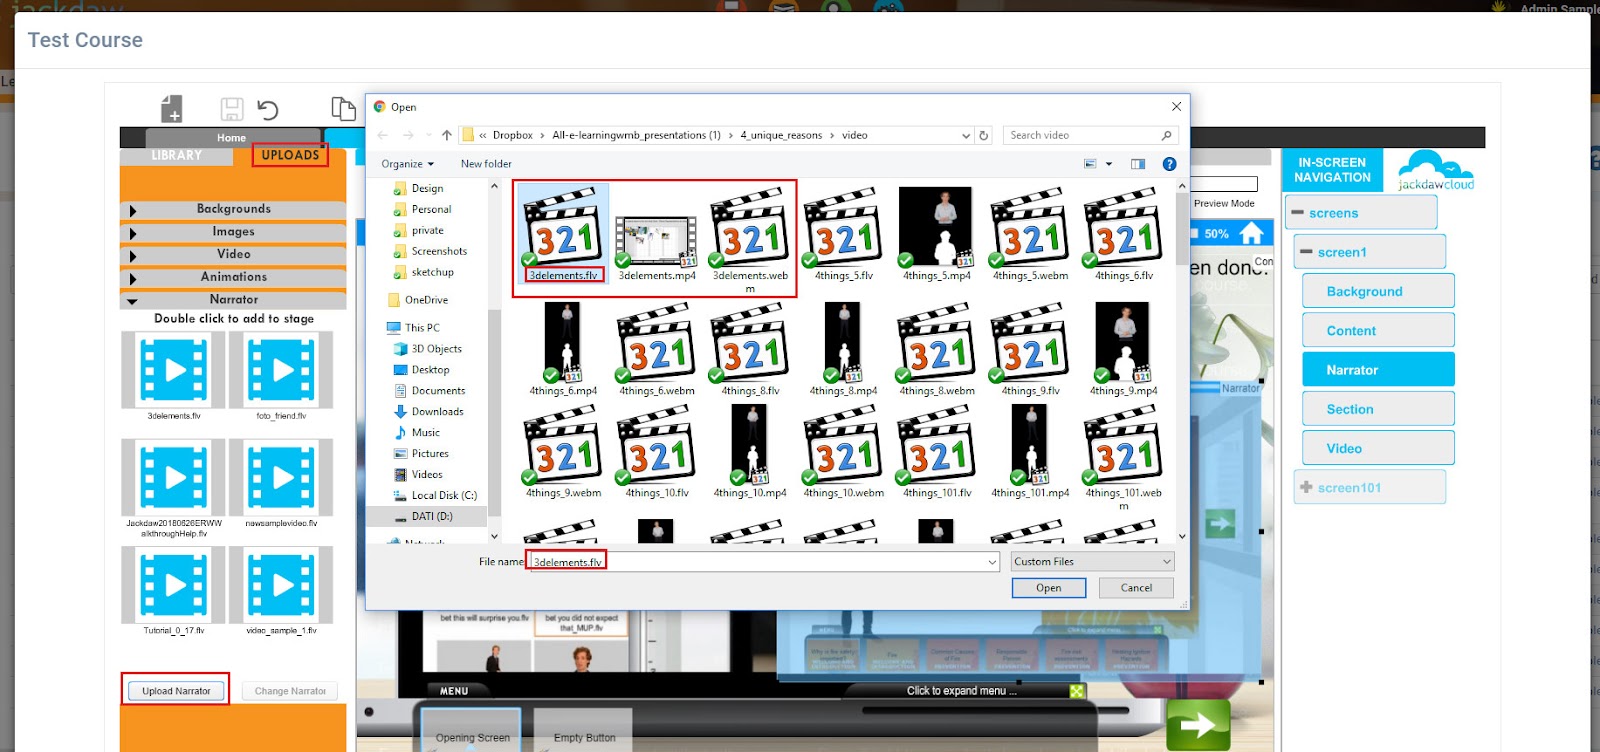Select the 4things_10.mp4 file

click(x=750, y=451)
